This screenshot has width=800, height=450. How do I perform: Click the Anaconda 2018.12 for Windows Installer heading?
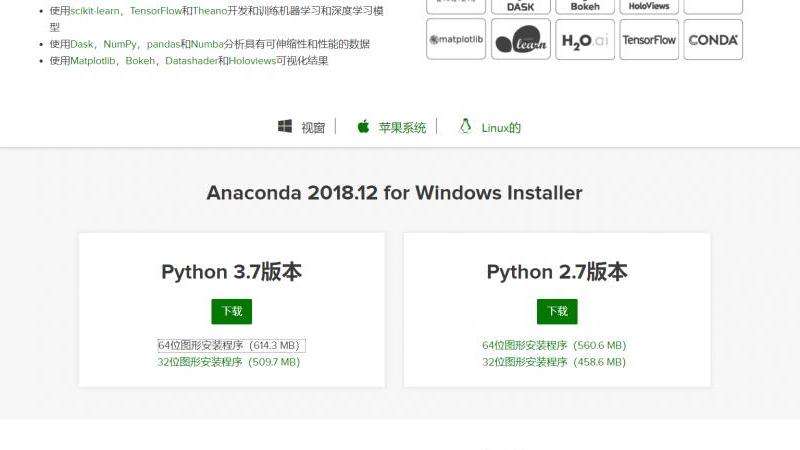(394, 193)
